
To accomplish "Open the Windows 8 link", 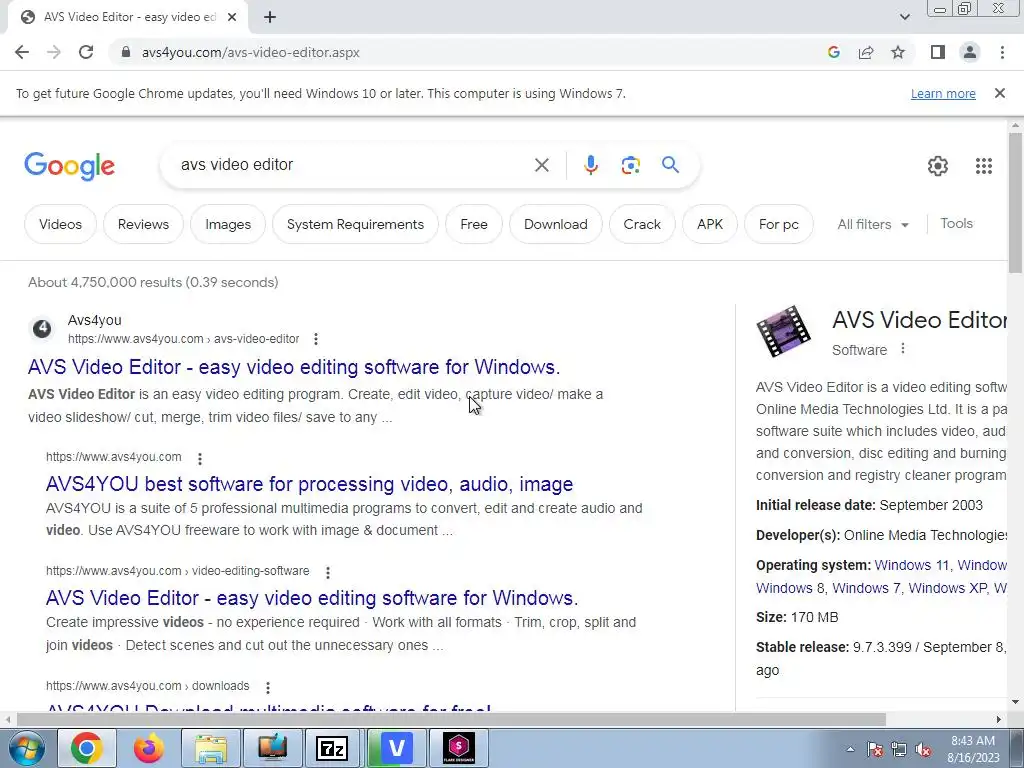I will point(791,588).
